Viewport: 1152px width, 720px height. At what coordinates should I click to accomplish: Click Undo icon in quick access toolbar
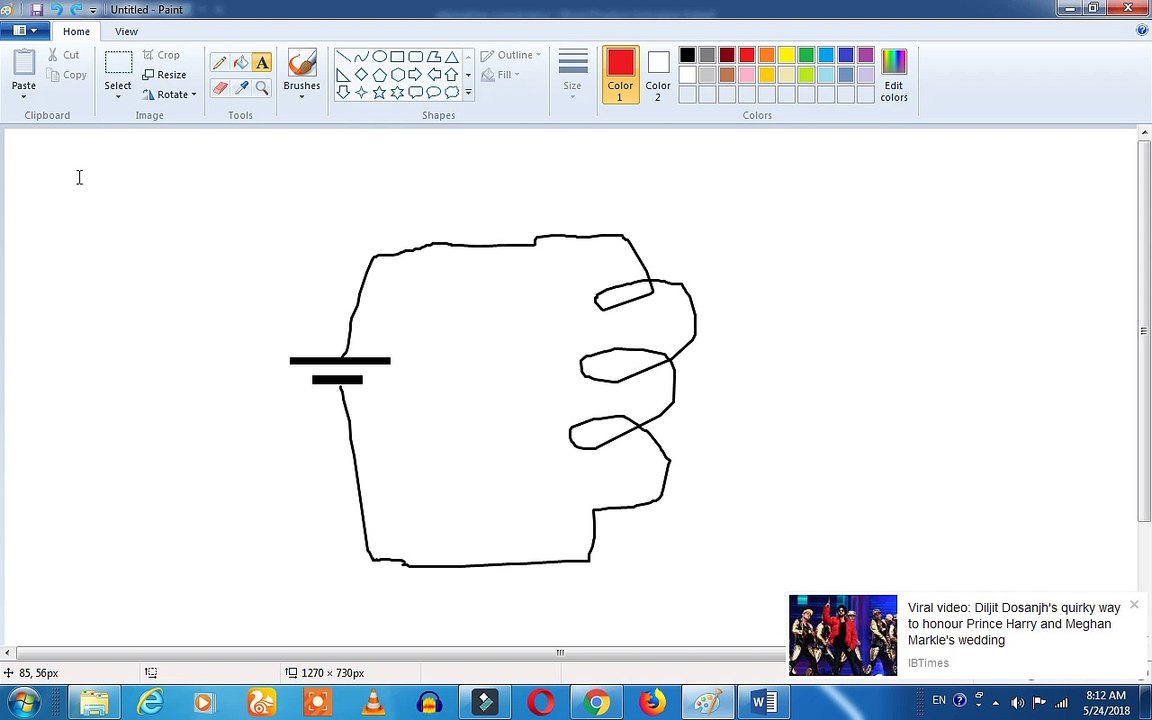[57, 10]
